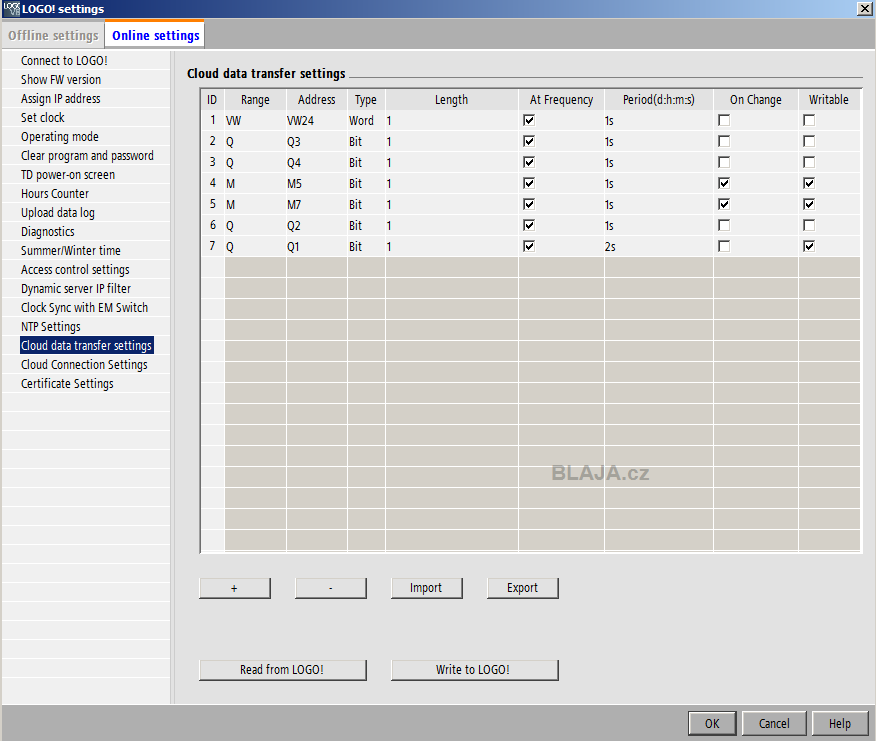Toggle At Frequency checkbox for M7

point(529,204)
